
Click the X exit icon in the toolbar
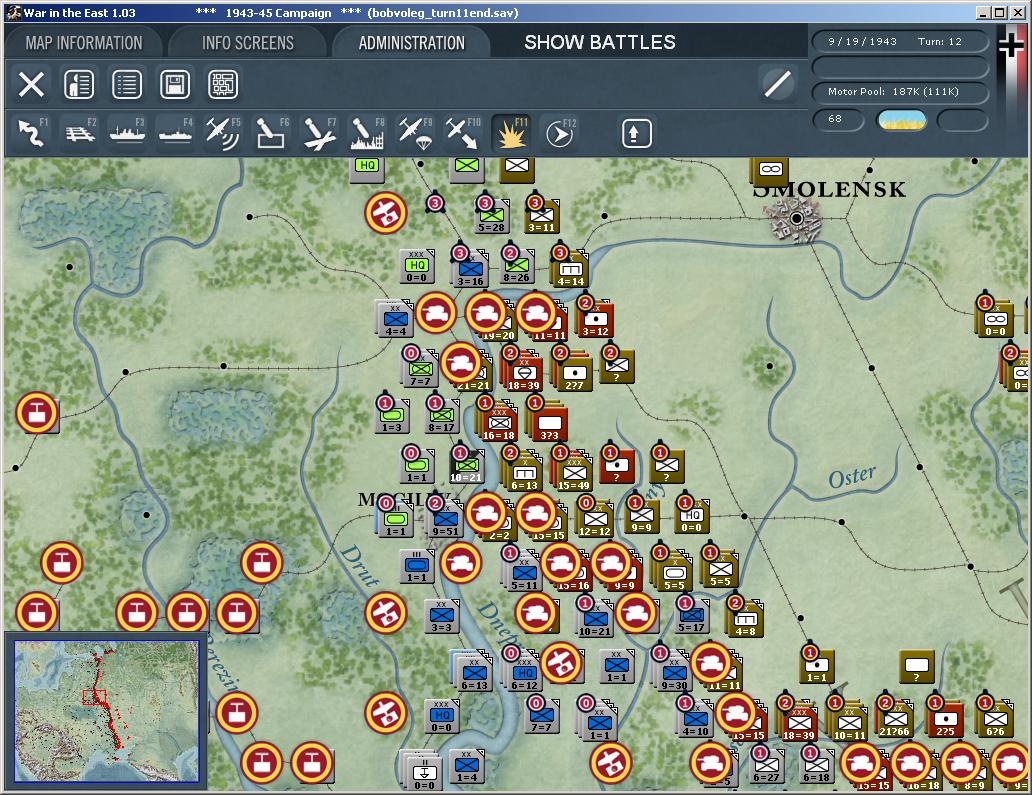[31, 85]
